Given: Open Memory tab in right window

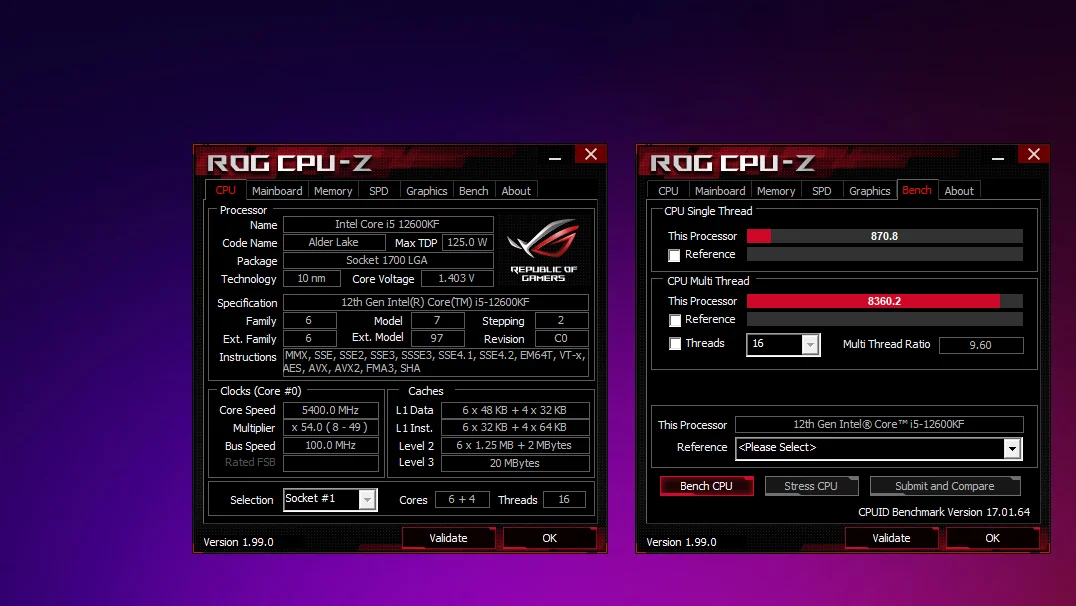Looking at the screenshot, I should (x=776, y=191).
